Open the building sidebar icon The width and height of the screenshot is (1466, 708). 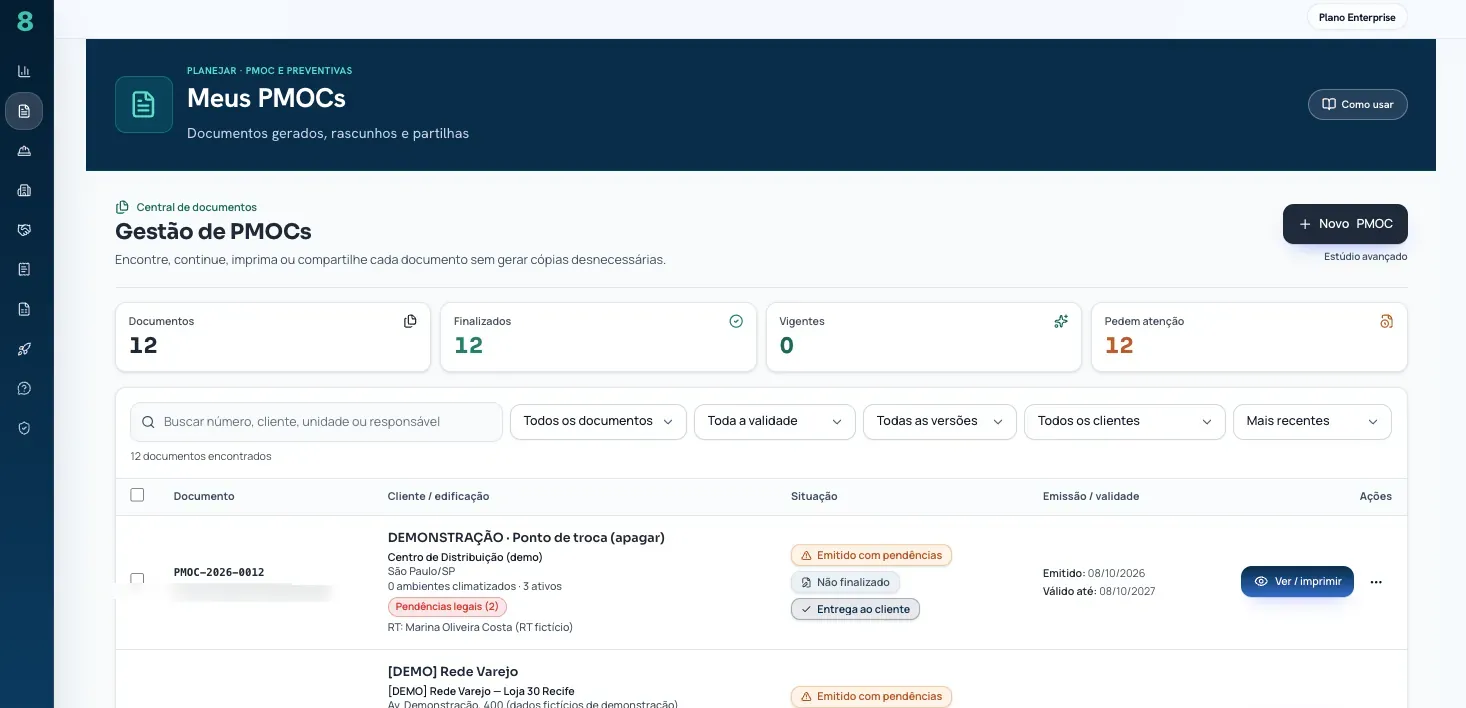(24, 190)
